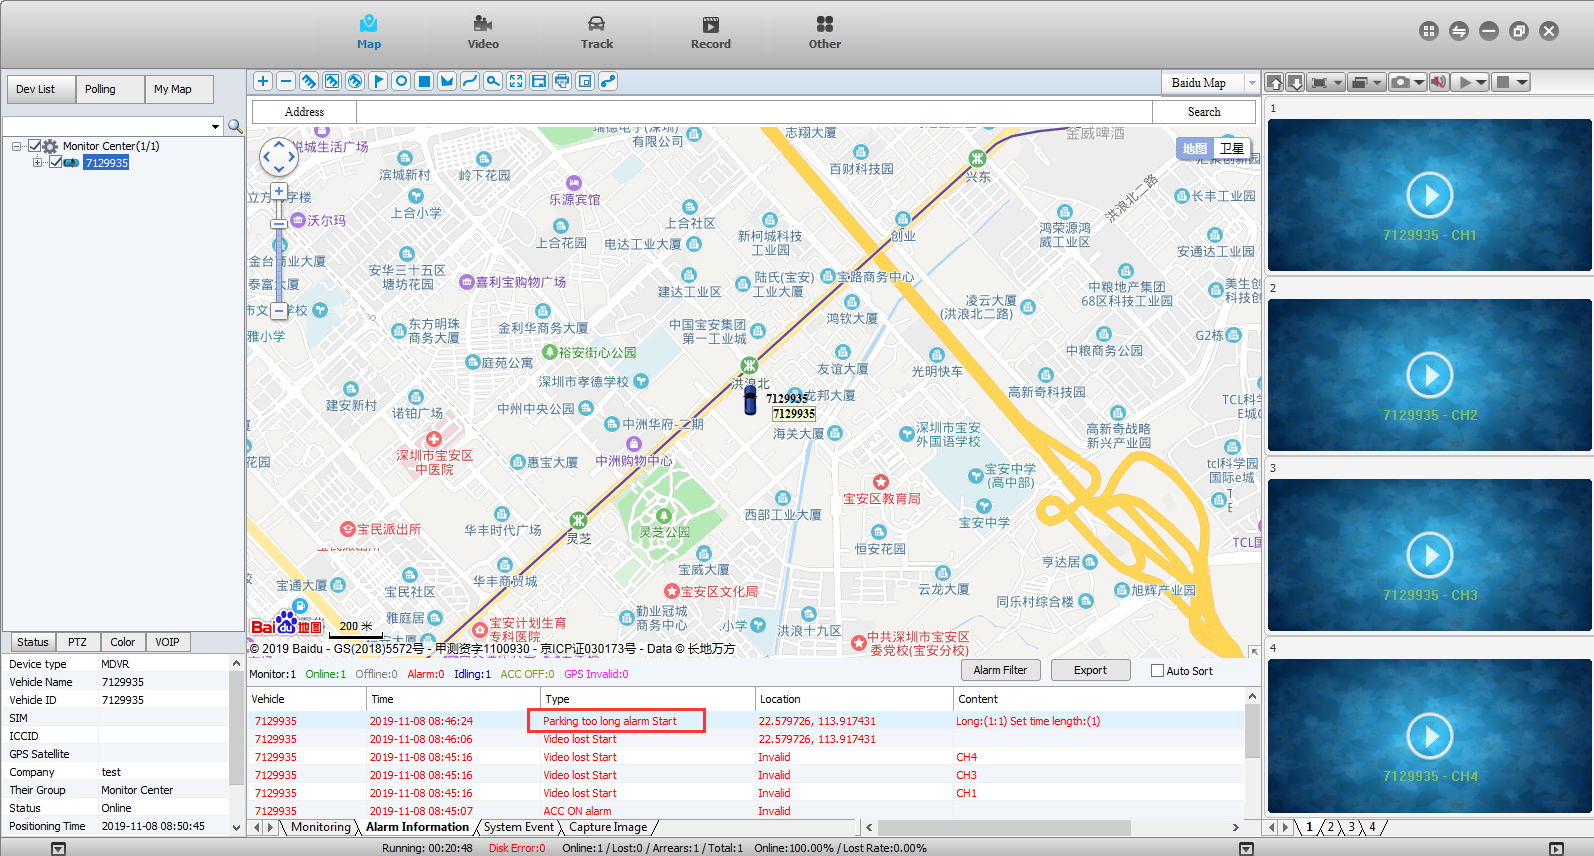Expand the 7129935 device tree node
The height and width of the screenshot is (856, 1594).
[x=38, y=163]
